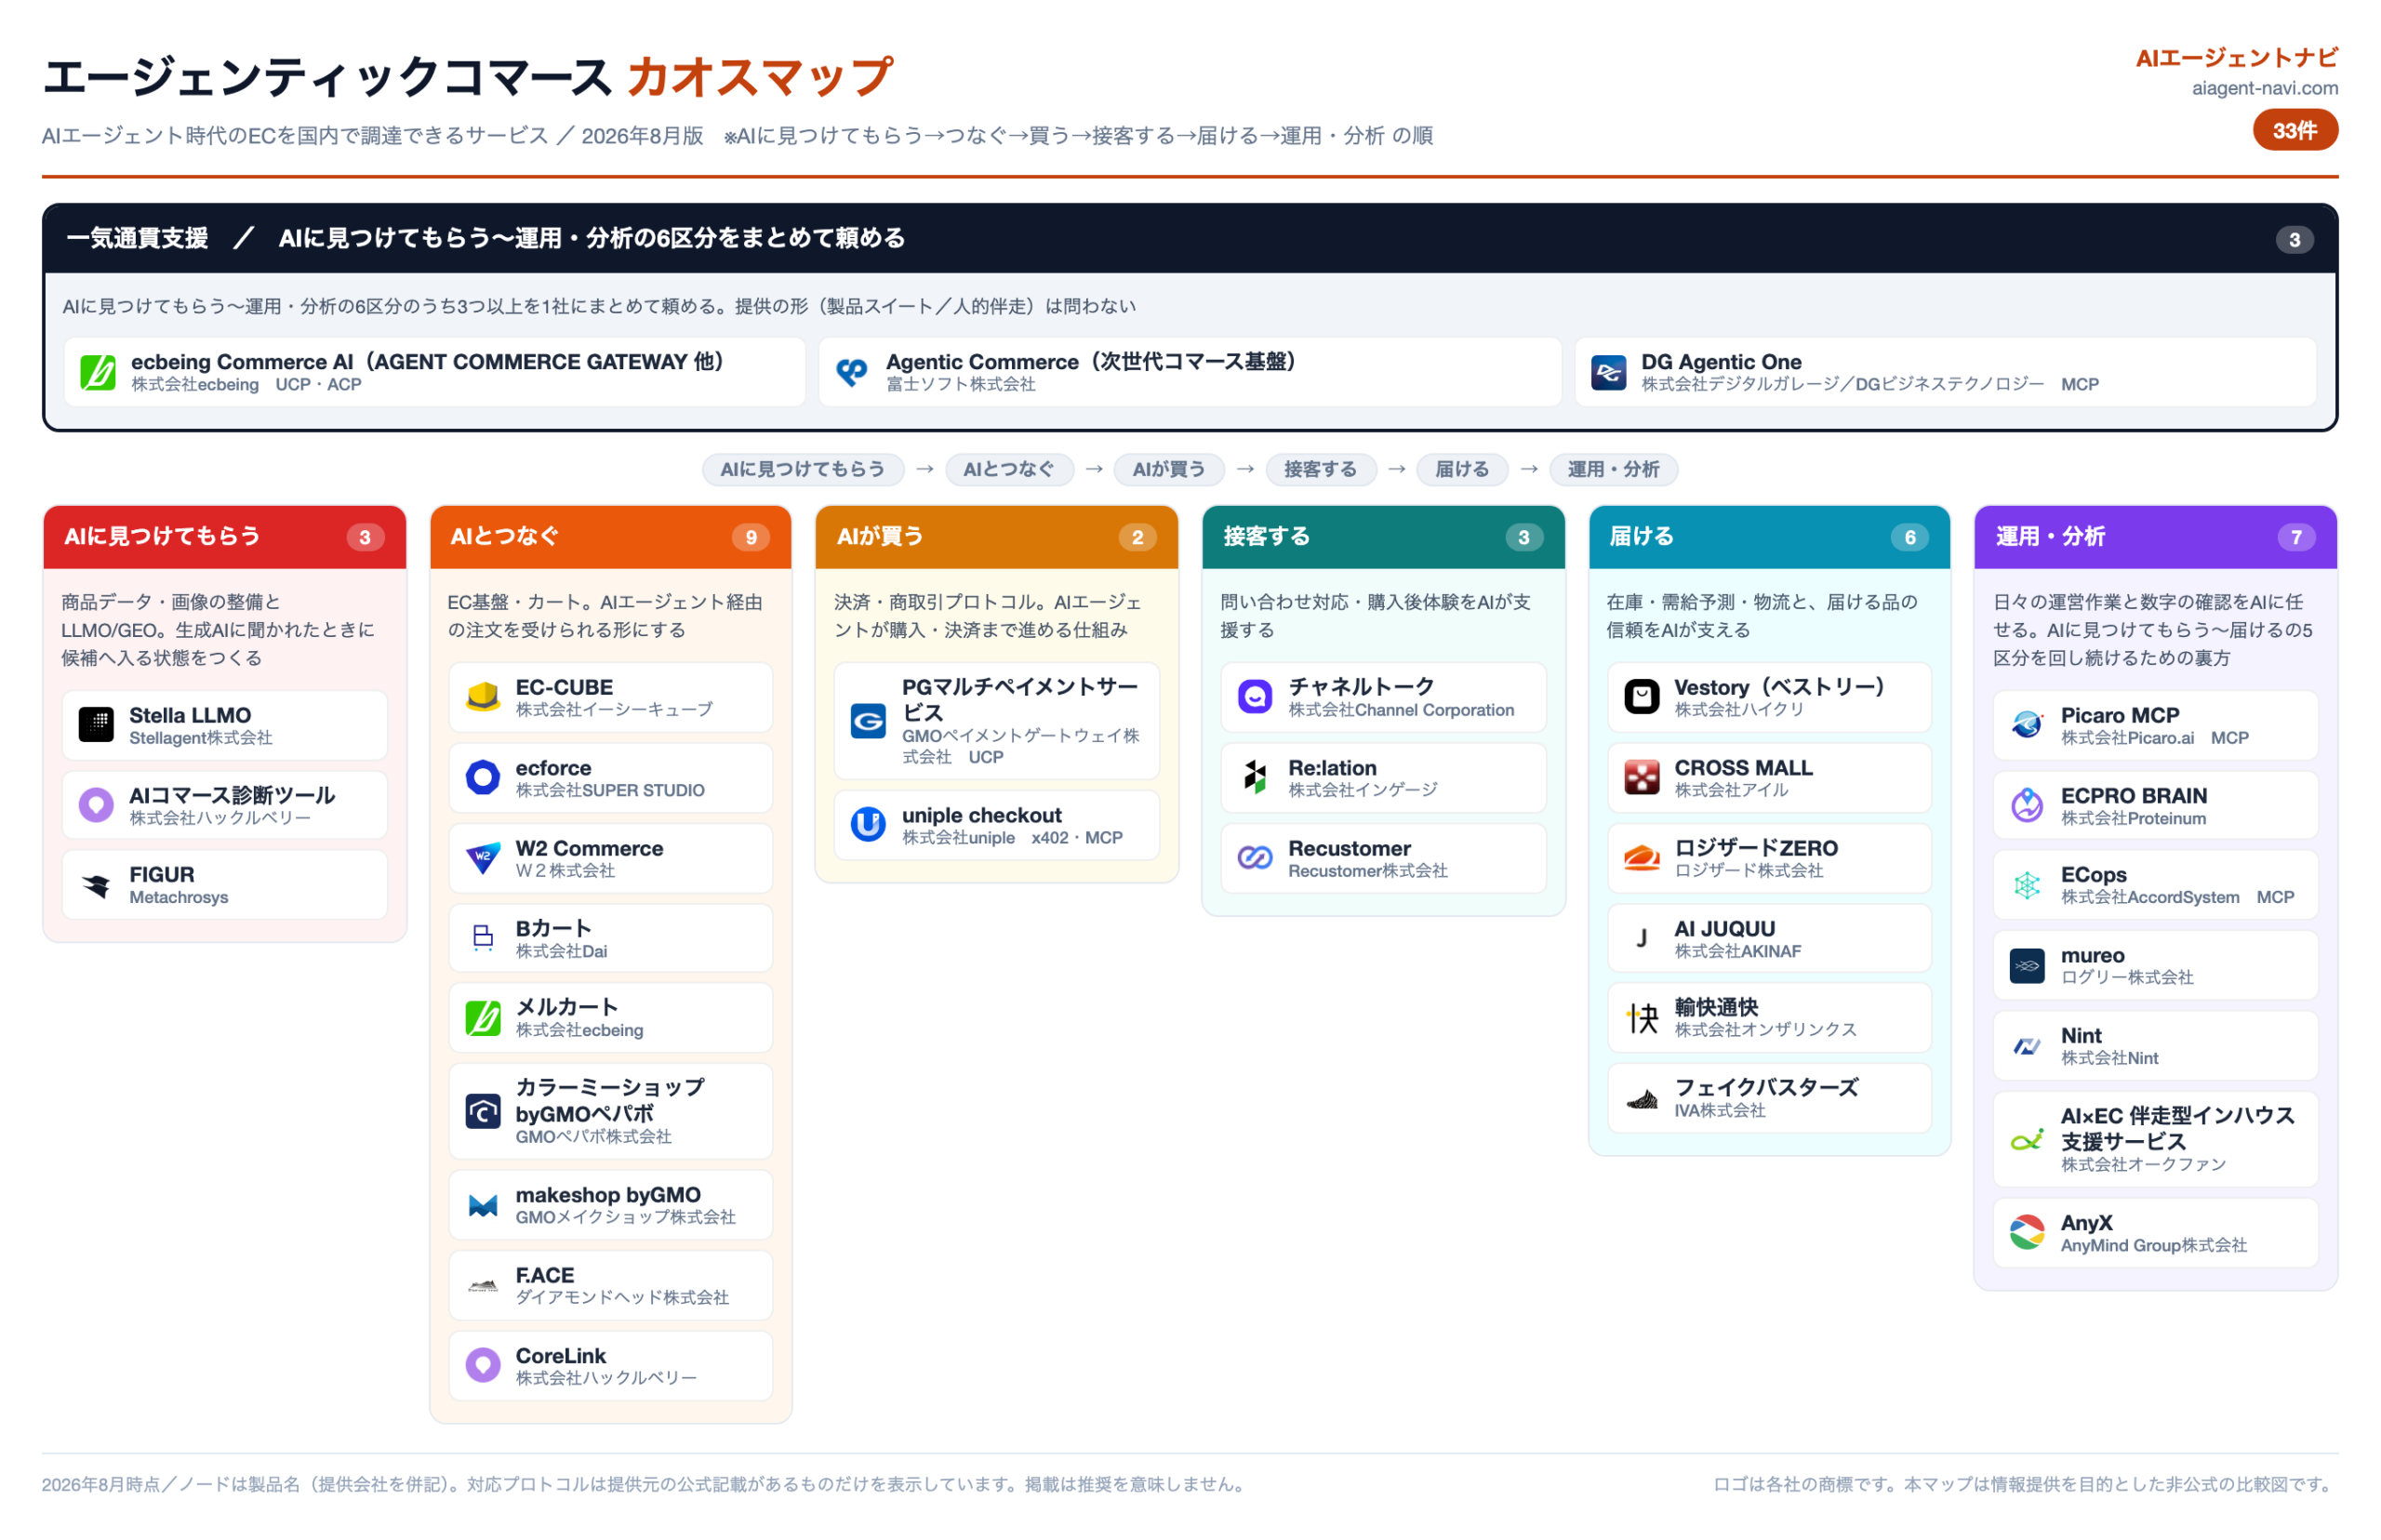The width and height of the screenshot is (2381, 1540).
Task: Click the 株式会社オンザリンクス text
Action: tap(1766, 1030)
